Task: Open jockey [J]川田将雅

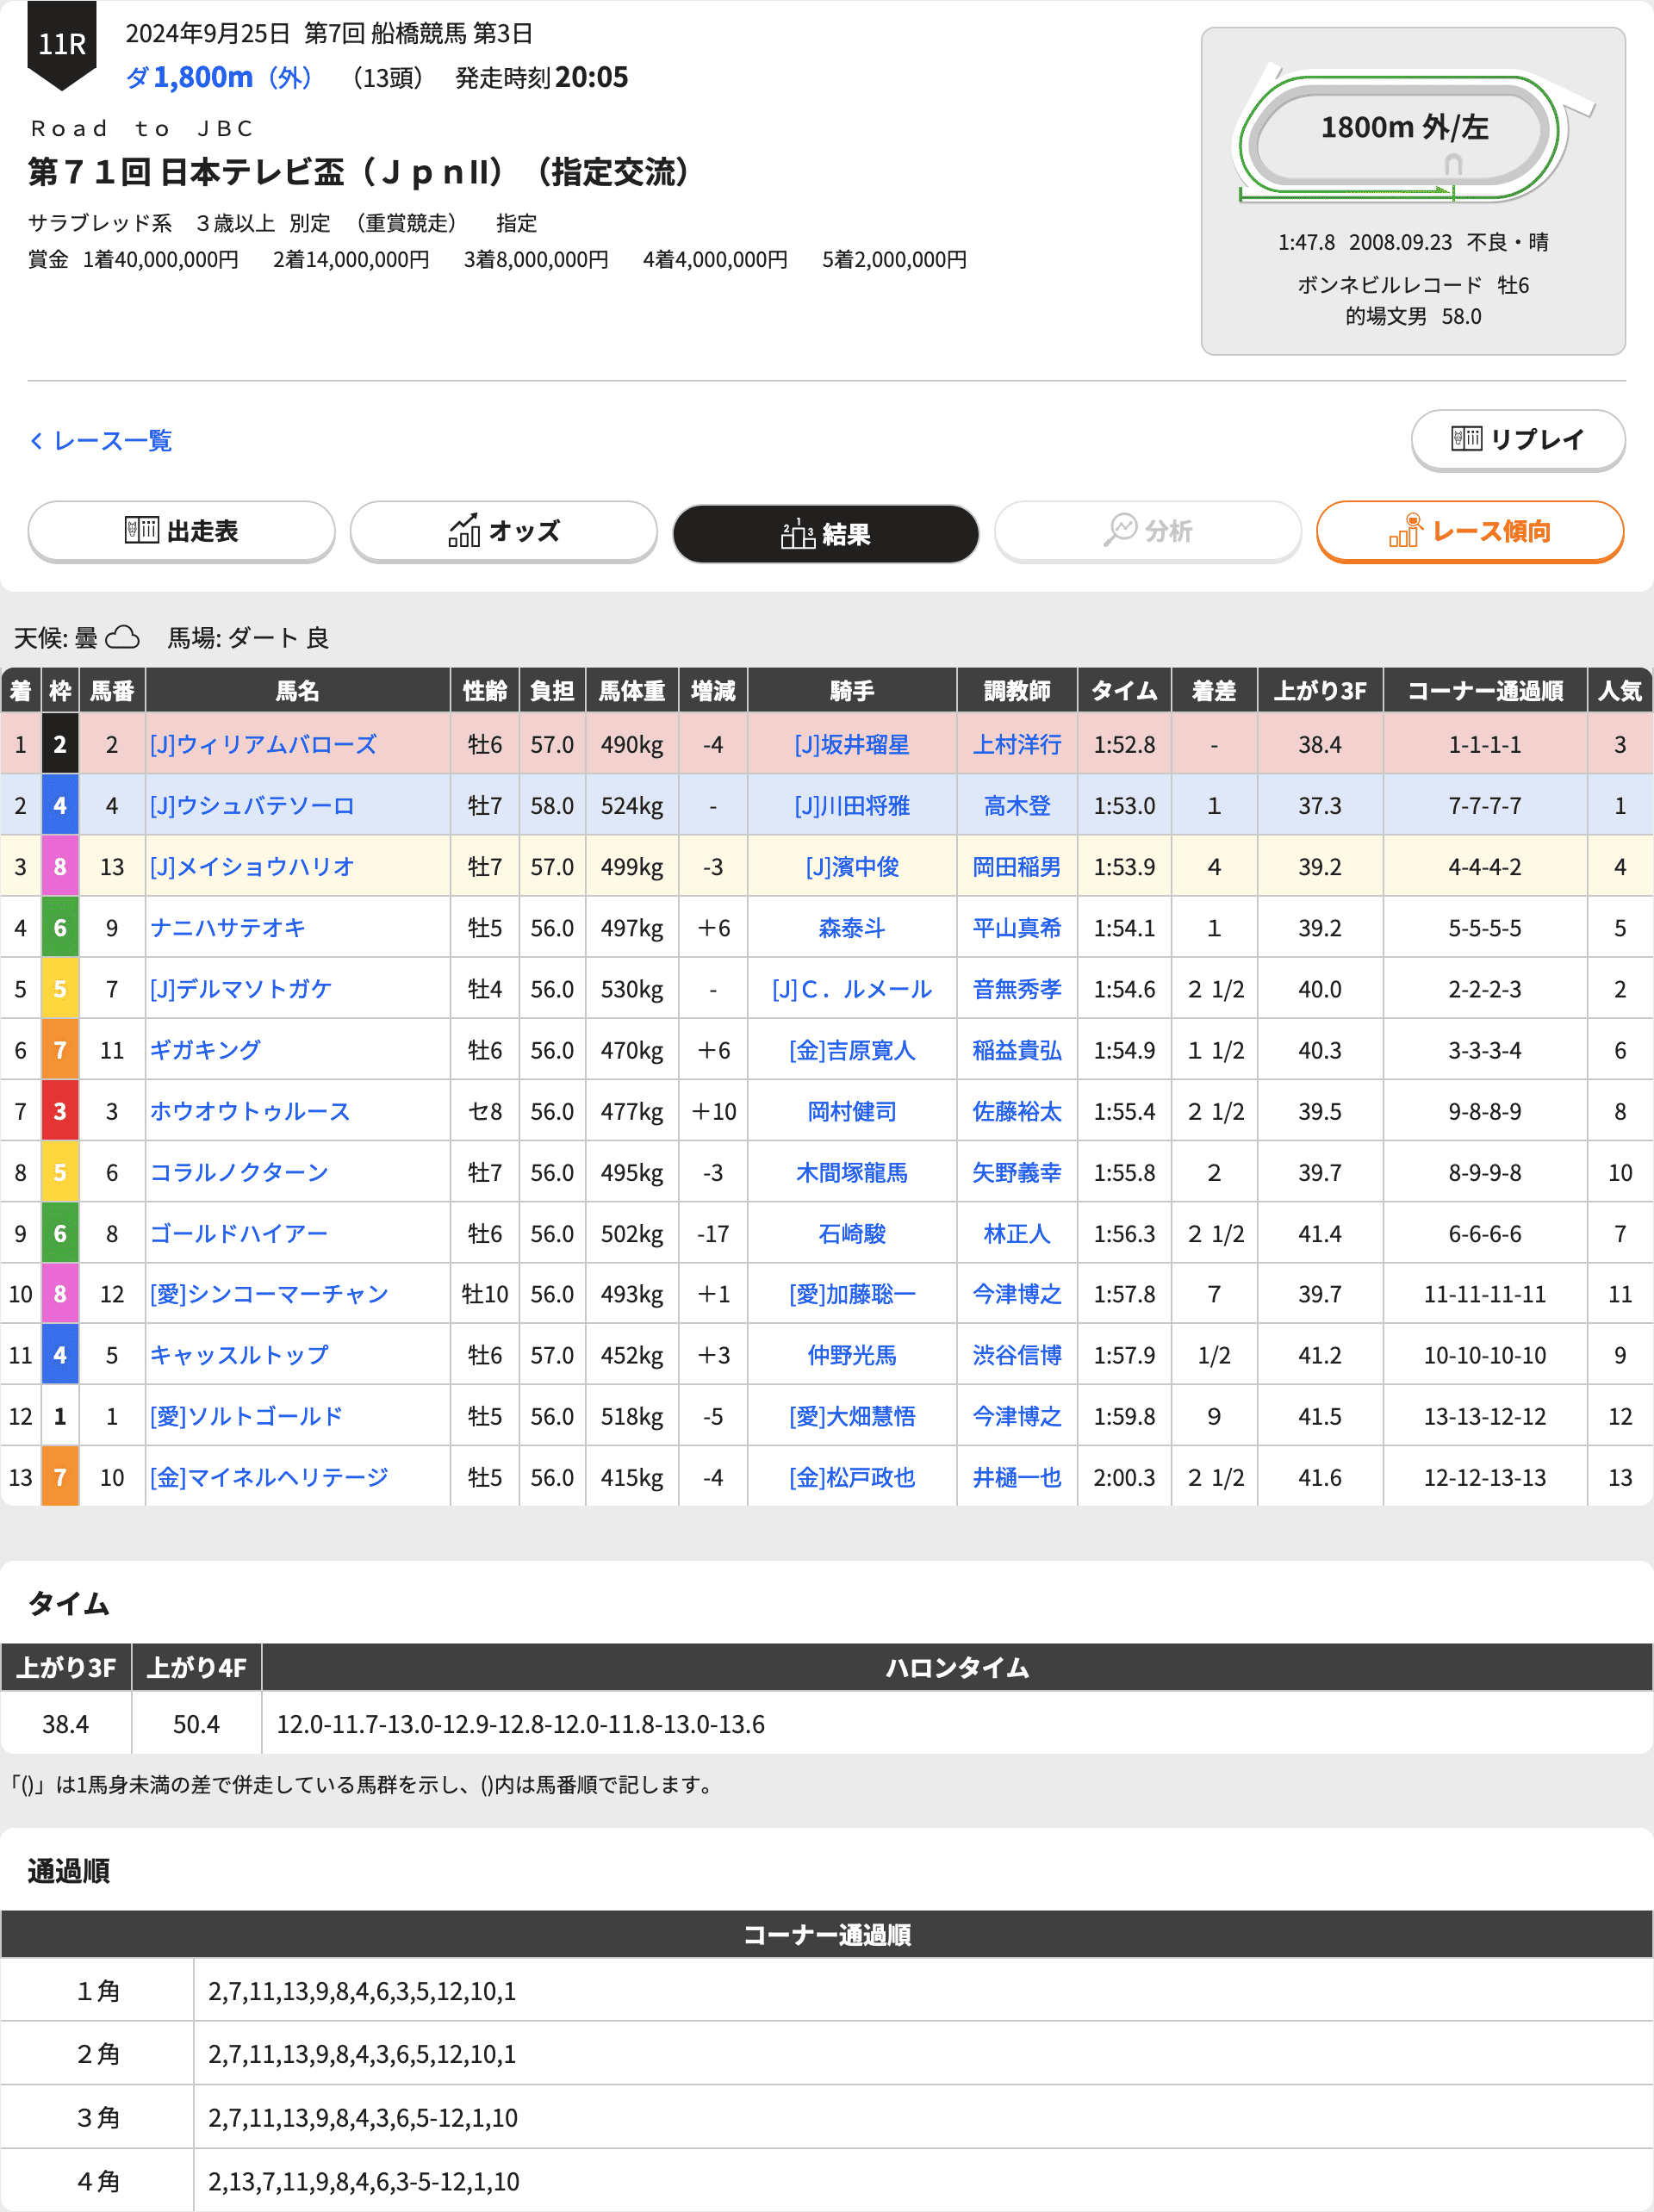Action: pyautogui.click(x=852, y=805)
